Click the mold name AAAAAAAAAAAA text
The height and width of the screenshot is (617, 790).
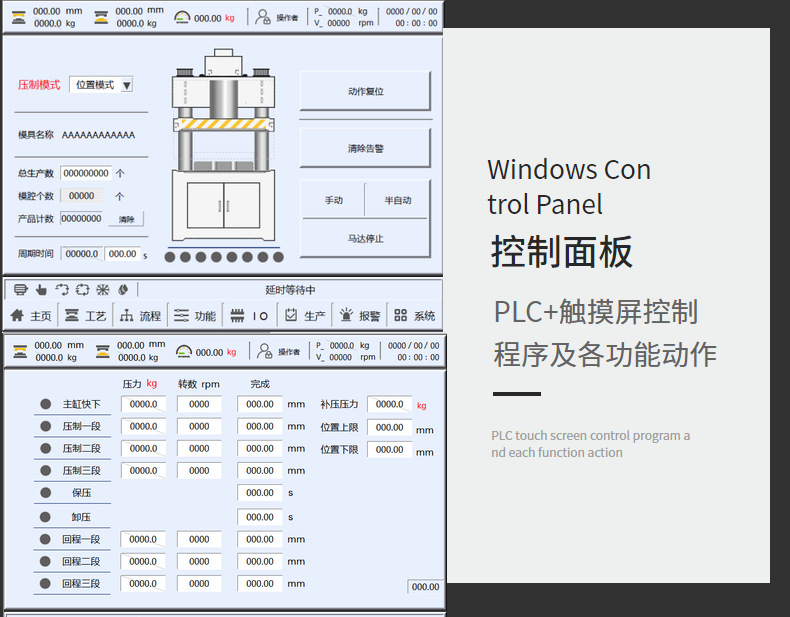[98, 135]
